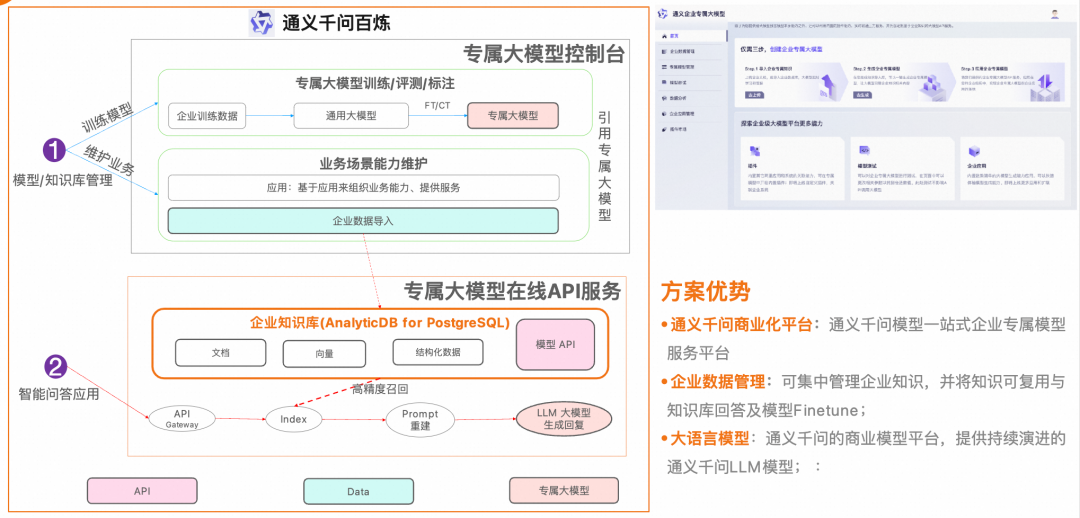This screenshot has height=518, width=1080.
Task: Open 企业数据管理 in the console sidebar menu
Action: coord(682,52)
